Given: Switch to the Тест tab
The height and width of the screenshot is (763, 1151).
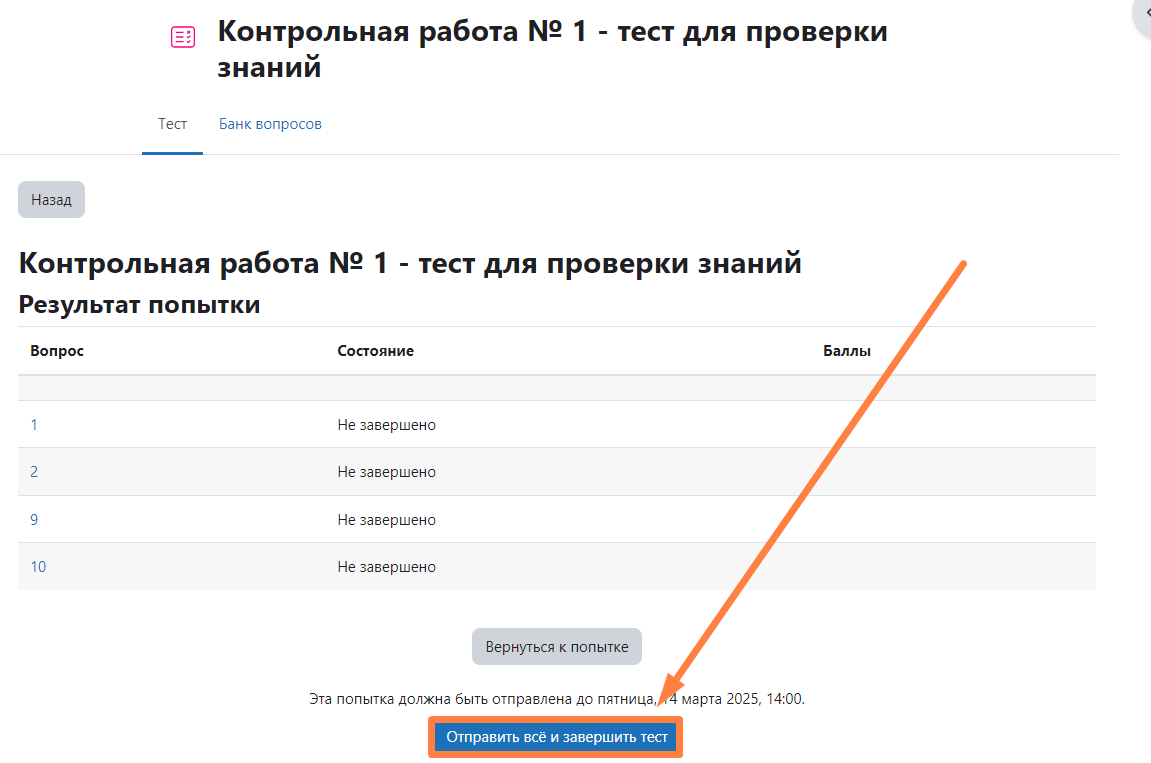Looking at the screenshot, I should coord(172,124).
